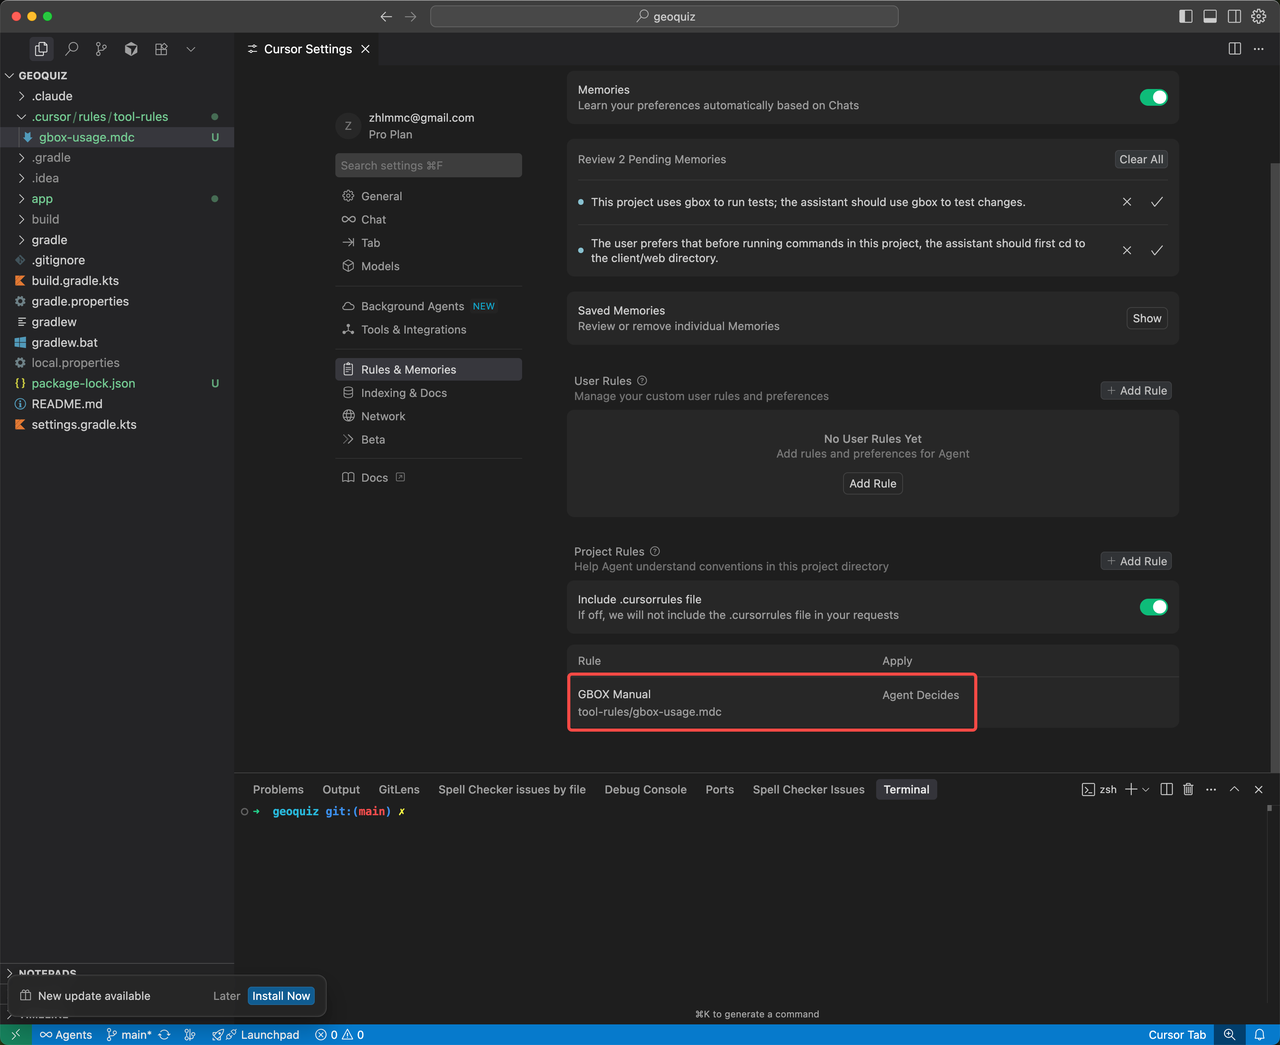The height and width of the screenshot is (1045, 1280).
Task: Select Indexing & Docs settings section
Action: tap(403, 393)
